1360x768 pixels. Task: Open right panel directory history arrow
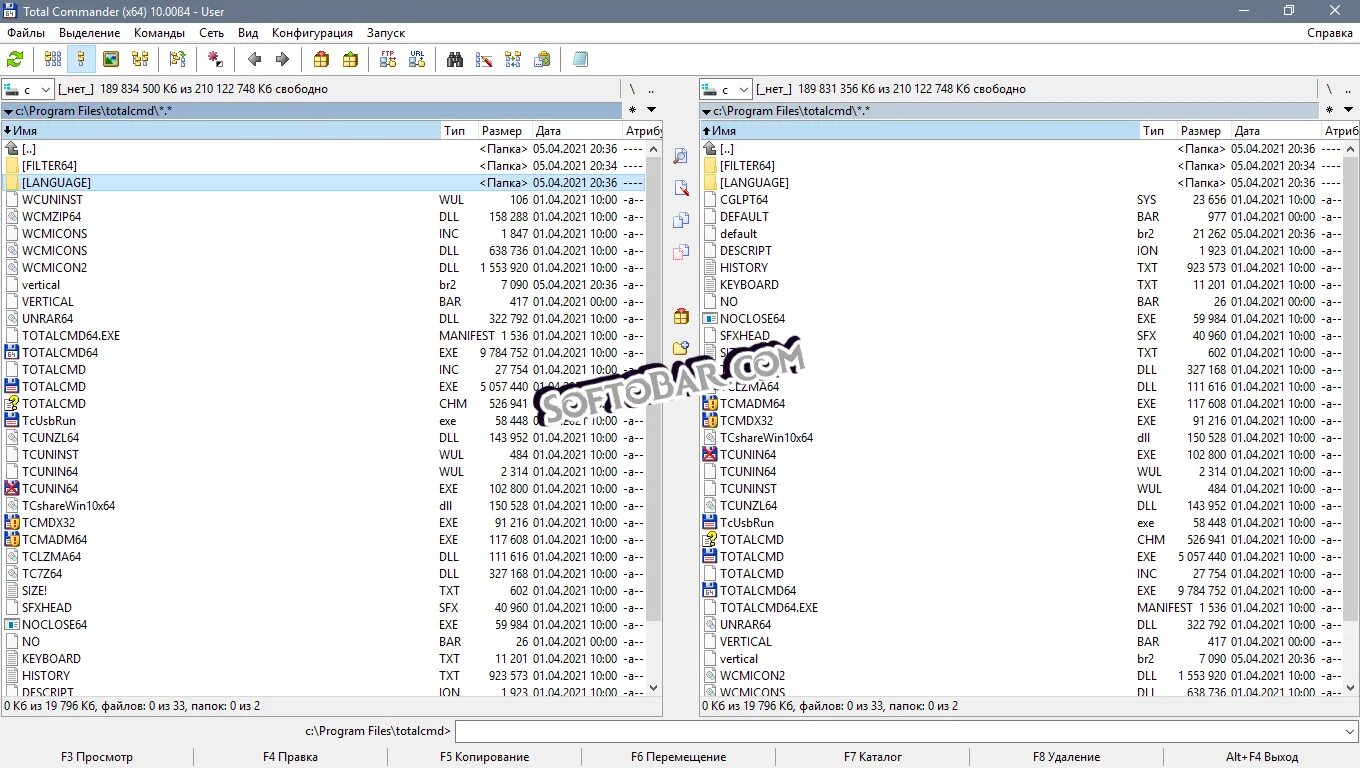1349,110
